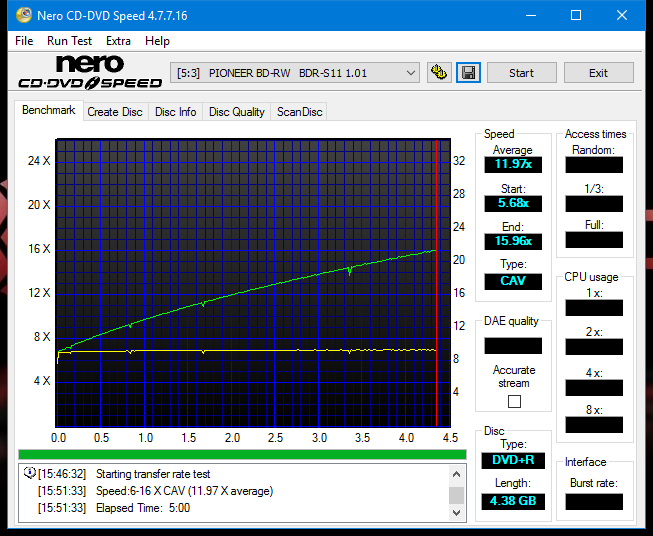This screenshot has height=536, width=653.
Task: Open the PIONEER BD-RW drive dropdown
Action: pos(297,73)
